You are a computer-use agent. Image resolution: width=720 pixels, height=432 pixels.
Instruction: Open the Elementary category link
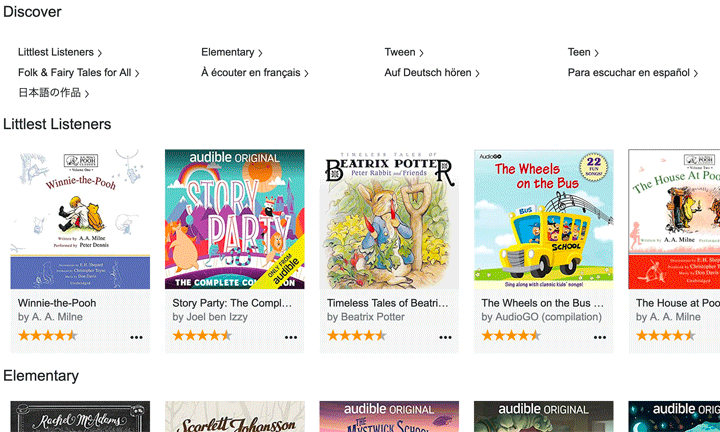point(231,52)
